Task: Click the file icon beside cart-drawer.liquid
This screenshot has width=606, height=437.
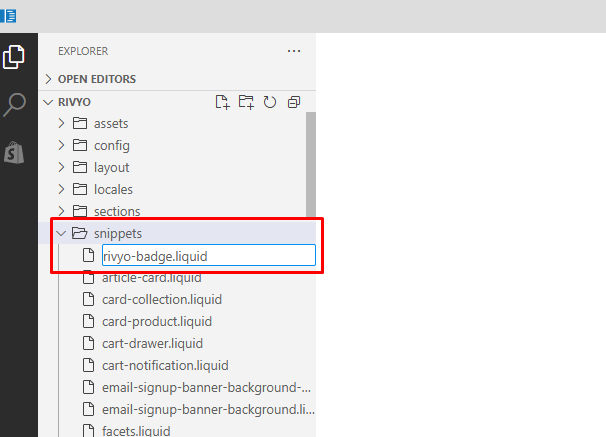Action: 89,343
